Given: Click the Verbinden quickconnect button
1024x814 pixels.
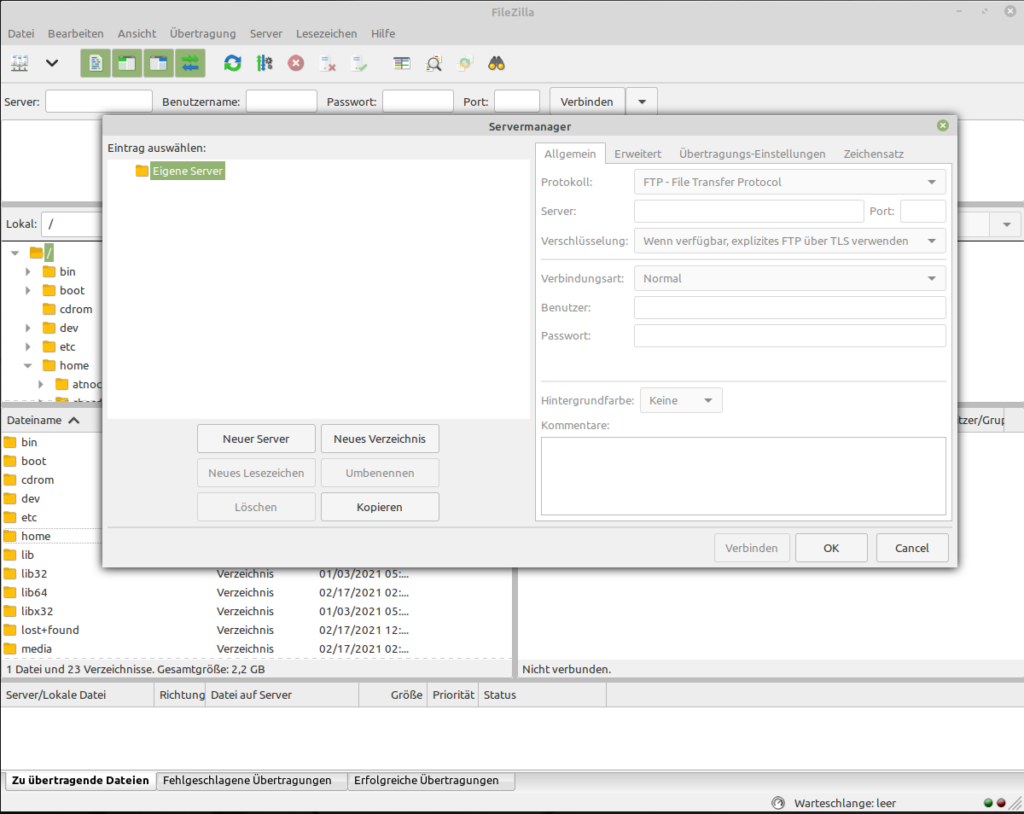Looking at the screenshot, I should coord(586,101).
